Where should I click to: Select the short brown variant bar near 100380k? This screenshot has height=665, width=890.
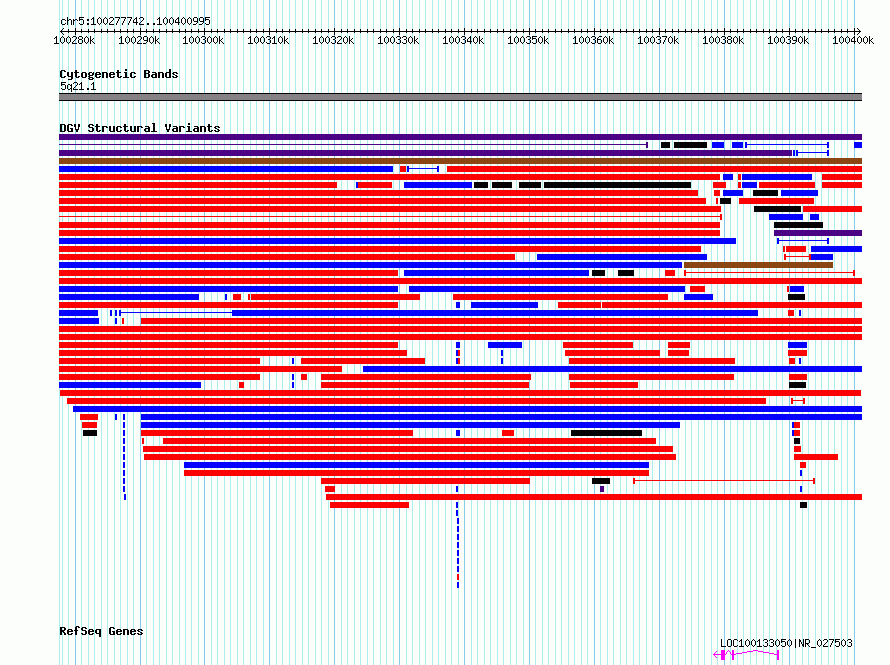point(758,265)
